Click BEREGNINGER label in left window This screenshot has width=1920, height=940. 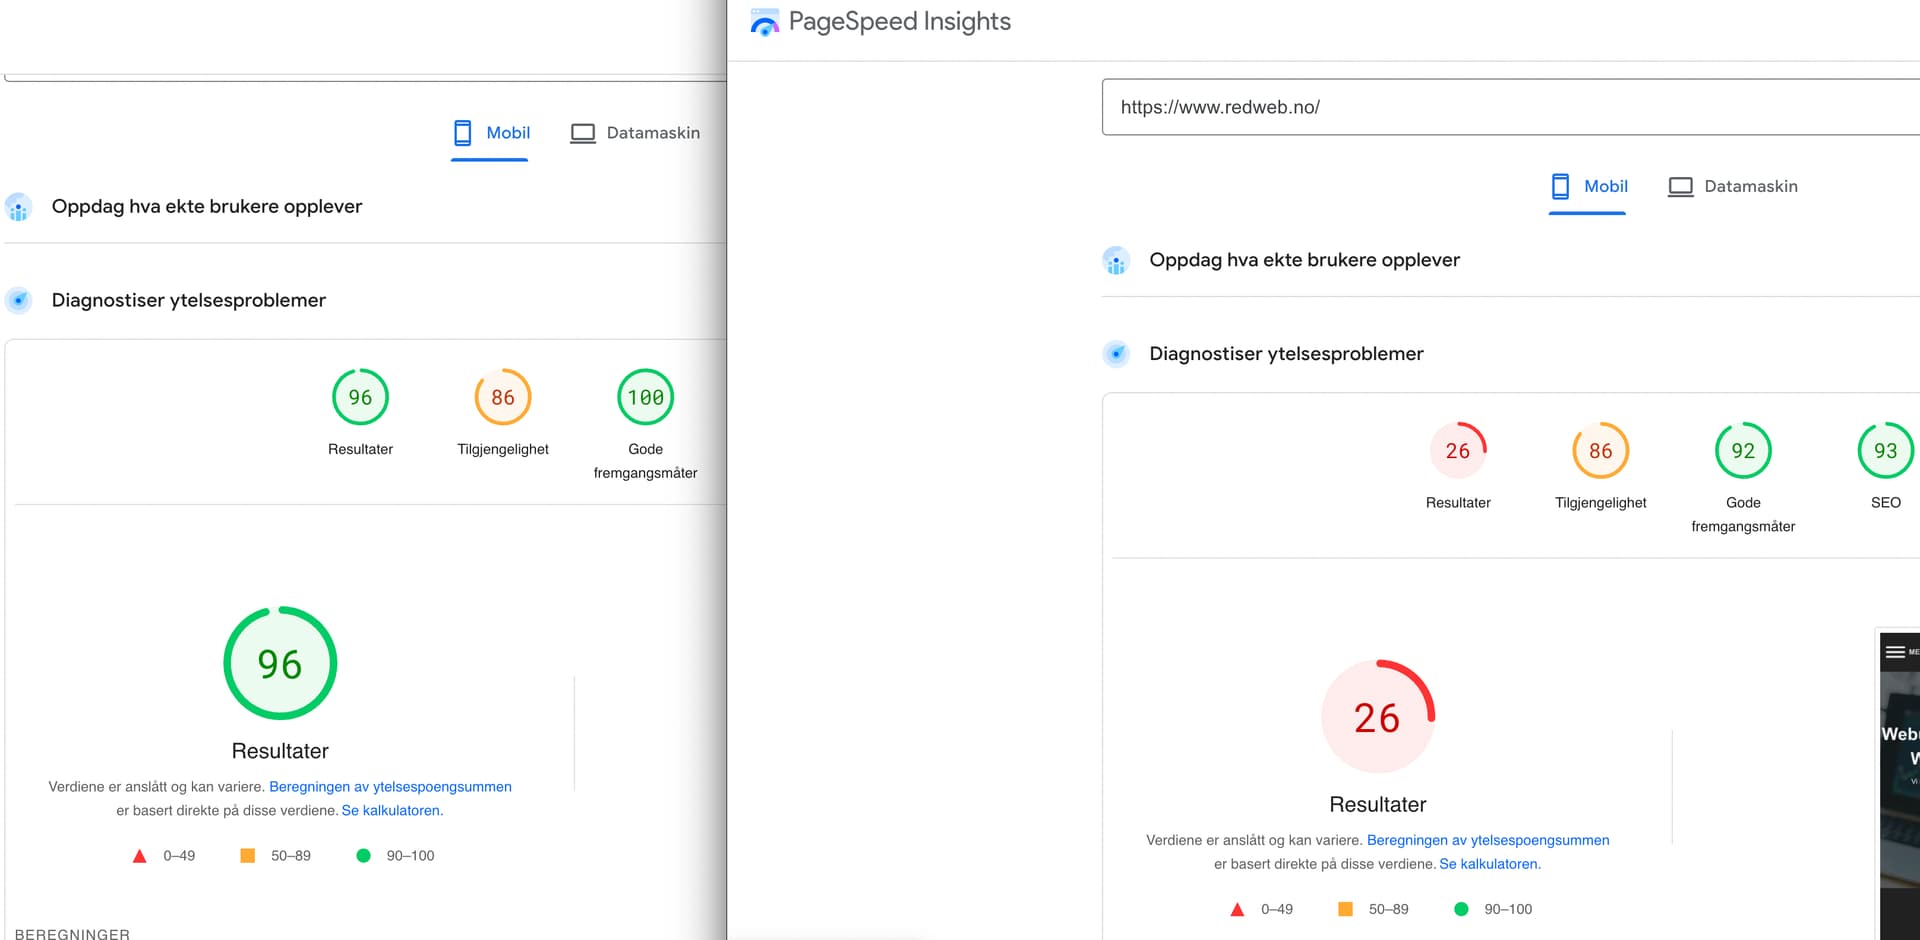(x=72, y=934)
